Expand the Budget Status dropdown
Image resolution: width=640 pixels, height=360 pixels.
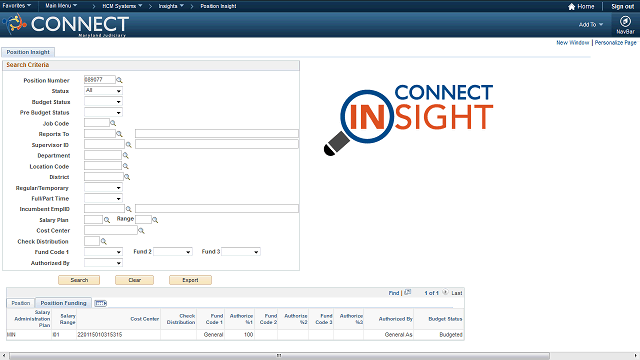103,102
